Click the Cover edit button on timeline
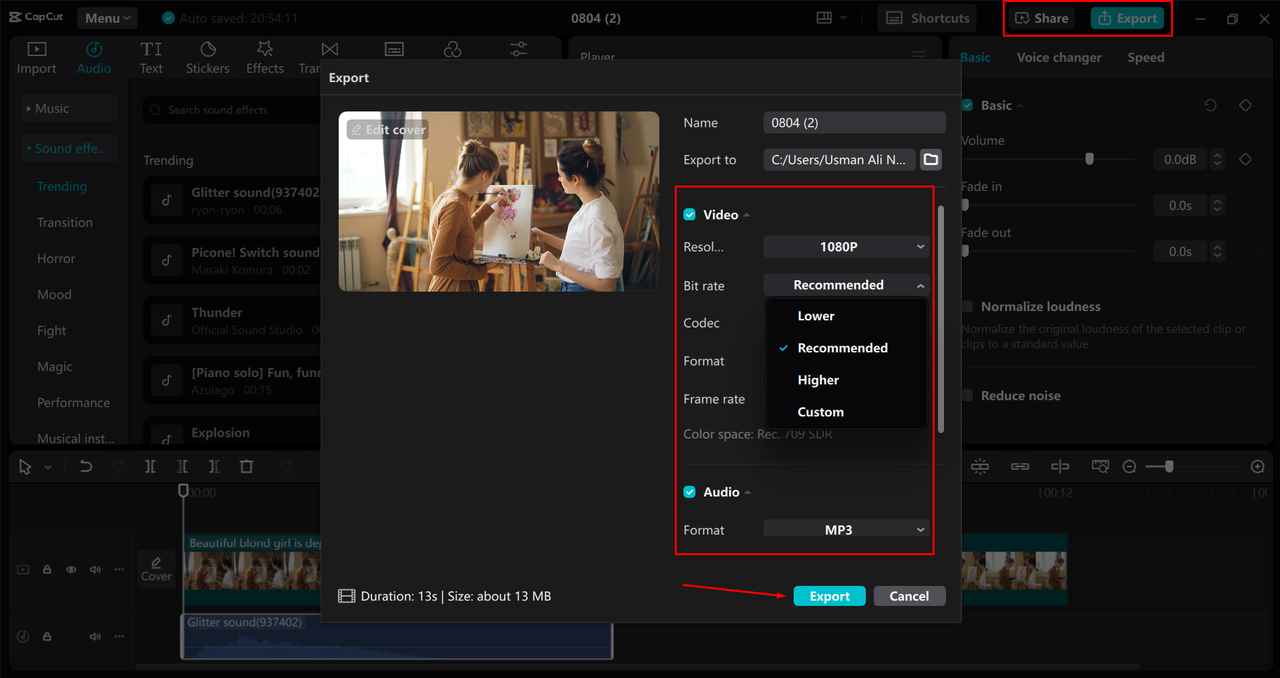Screen dimensions: 1280x678 click(156, 569)
